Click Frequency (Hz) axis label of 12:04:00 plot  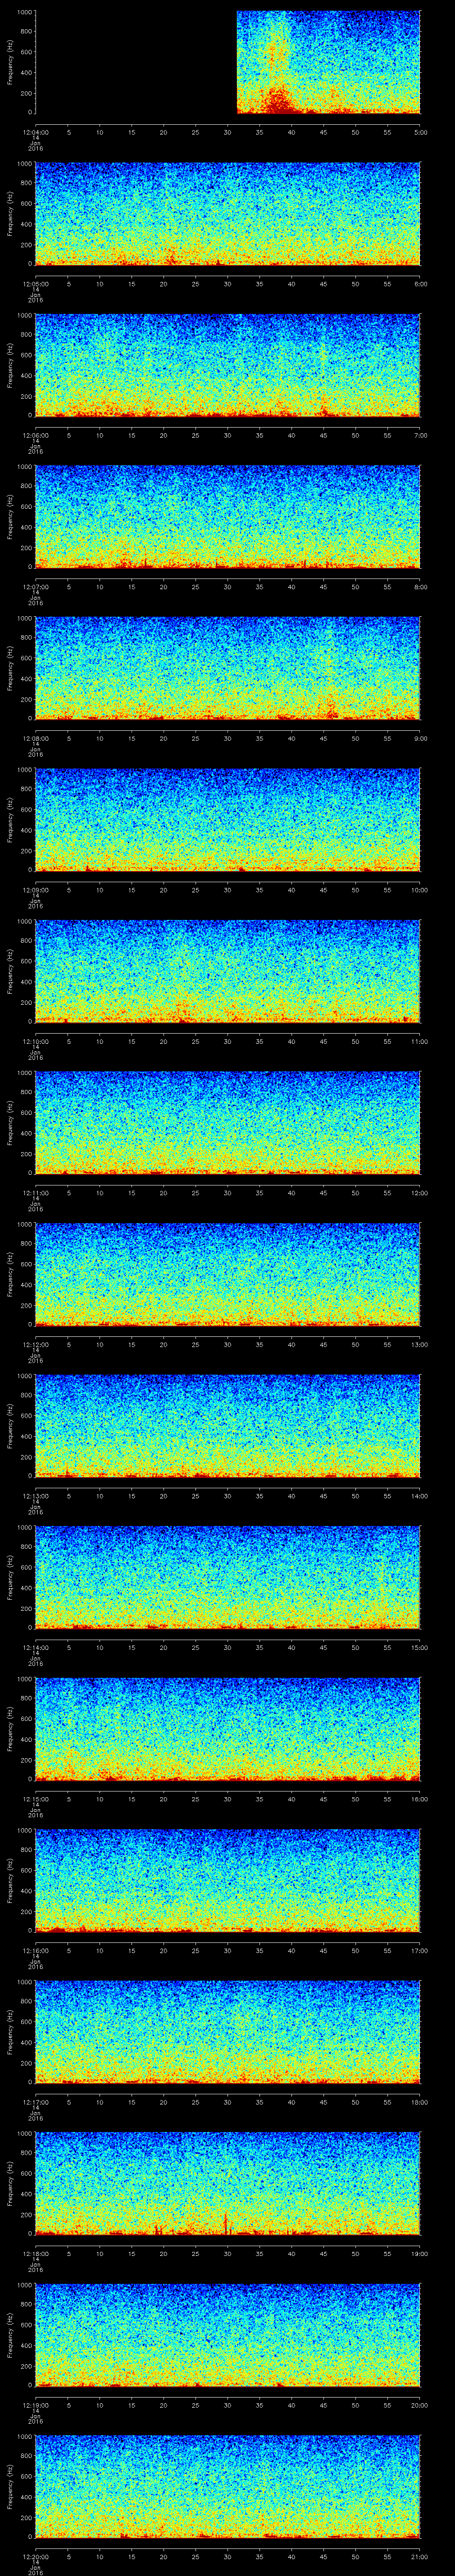10,62
